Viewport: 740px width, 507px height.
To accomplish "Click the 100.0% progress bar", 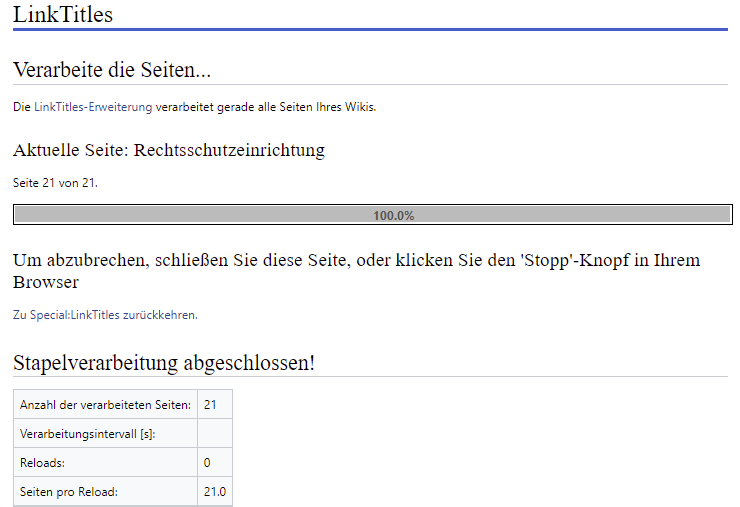I will coord(373,215).
